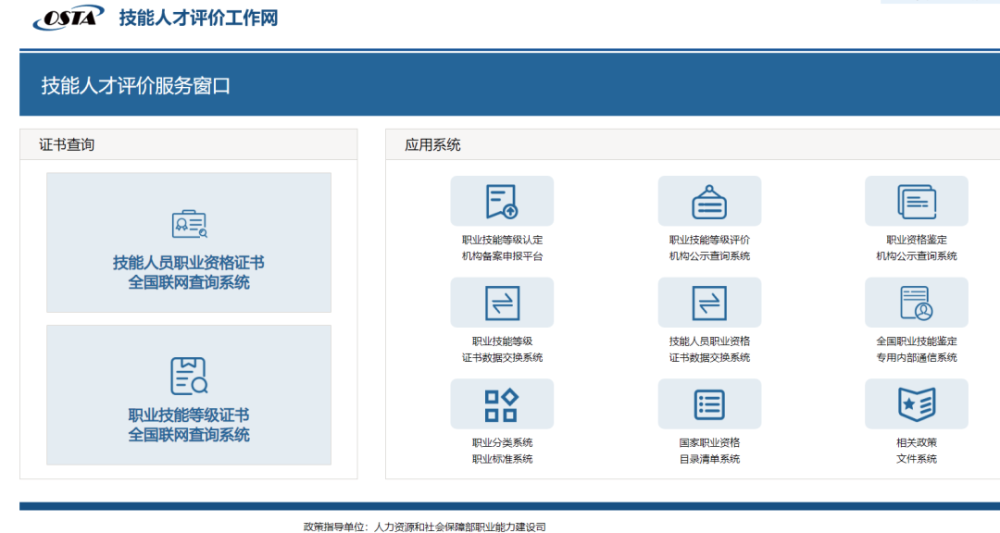Click 国家职业资格目录清单系统 text label
Image resolution: width=1000 pixels, height=533 pixels.
pyautogui.click(x=709, y=451)
